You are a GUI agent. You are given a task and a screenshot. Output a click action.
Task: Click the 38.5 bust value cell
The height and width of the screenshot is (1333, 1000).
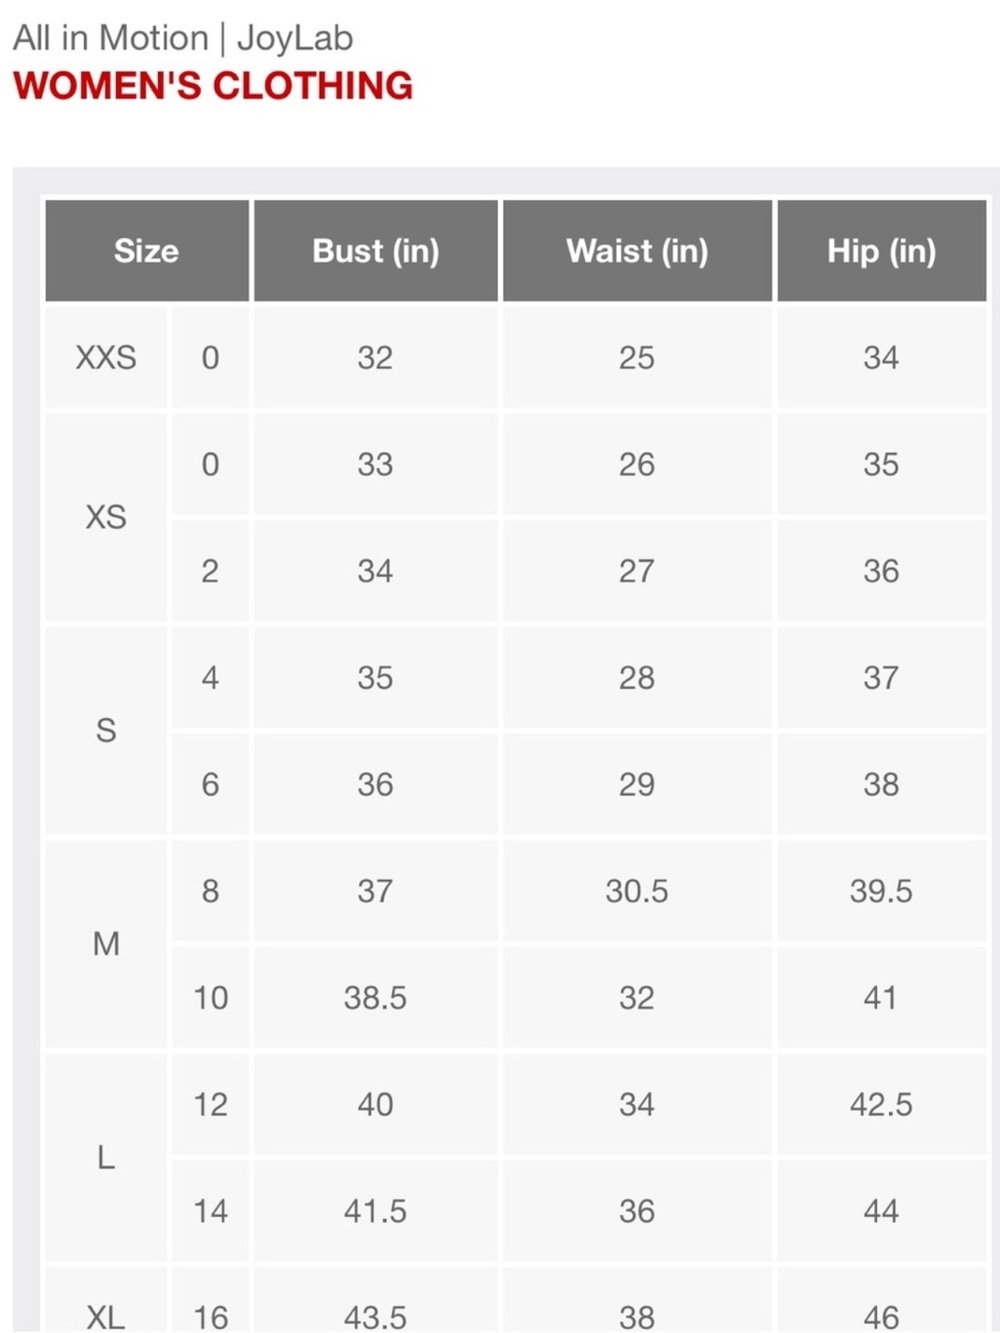[375, 998]
